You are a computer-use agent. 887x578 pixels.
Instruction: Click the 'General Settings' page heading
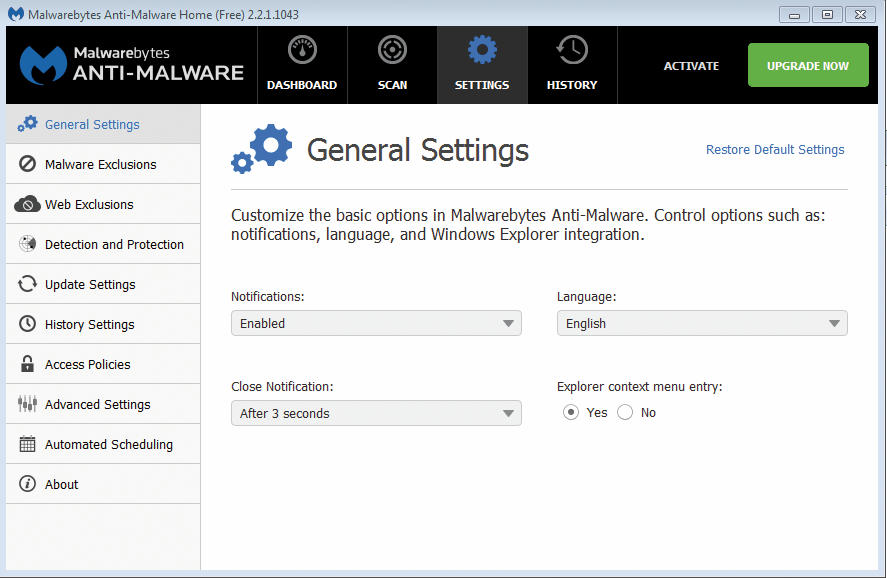[x=417, y=150]
